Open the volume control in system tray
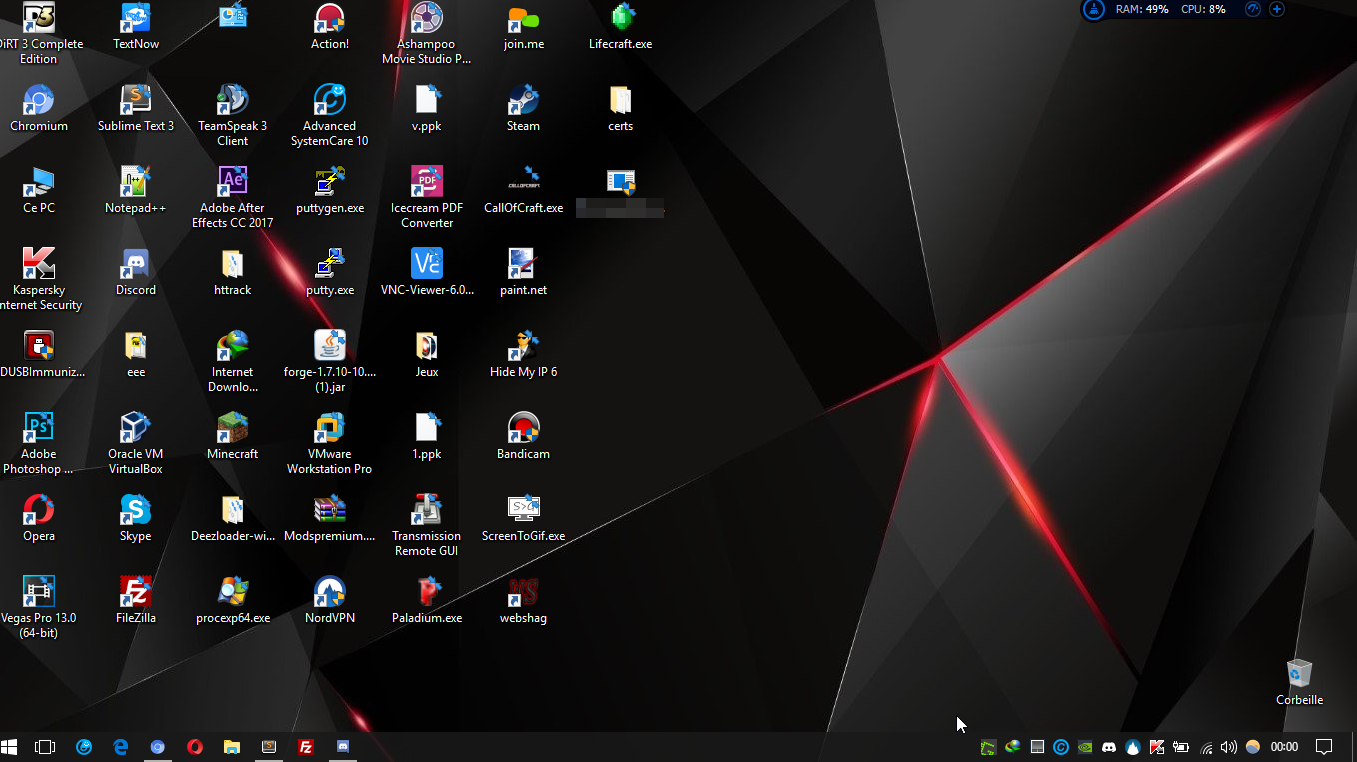This screenshot has height=762, width=1357. (x=1229, y=747)
